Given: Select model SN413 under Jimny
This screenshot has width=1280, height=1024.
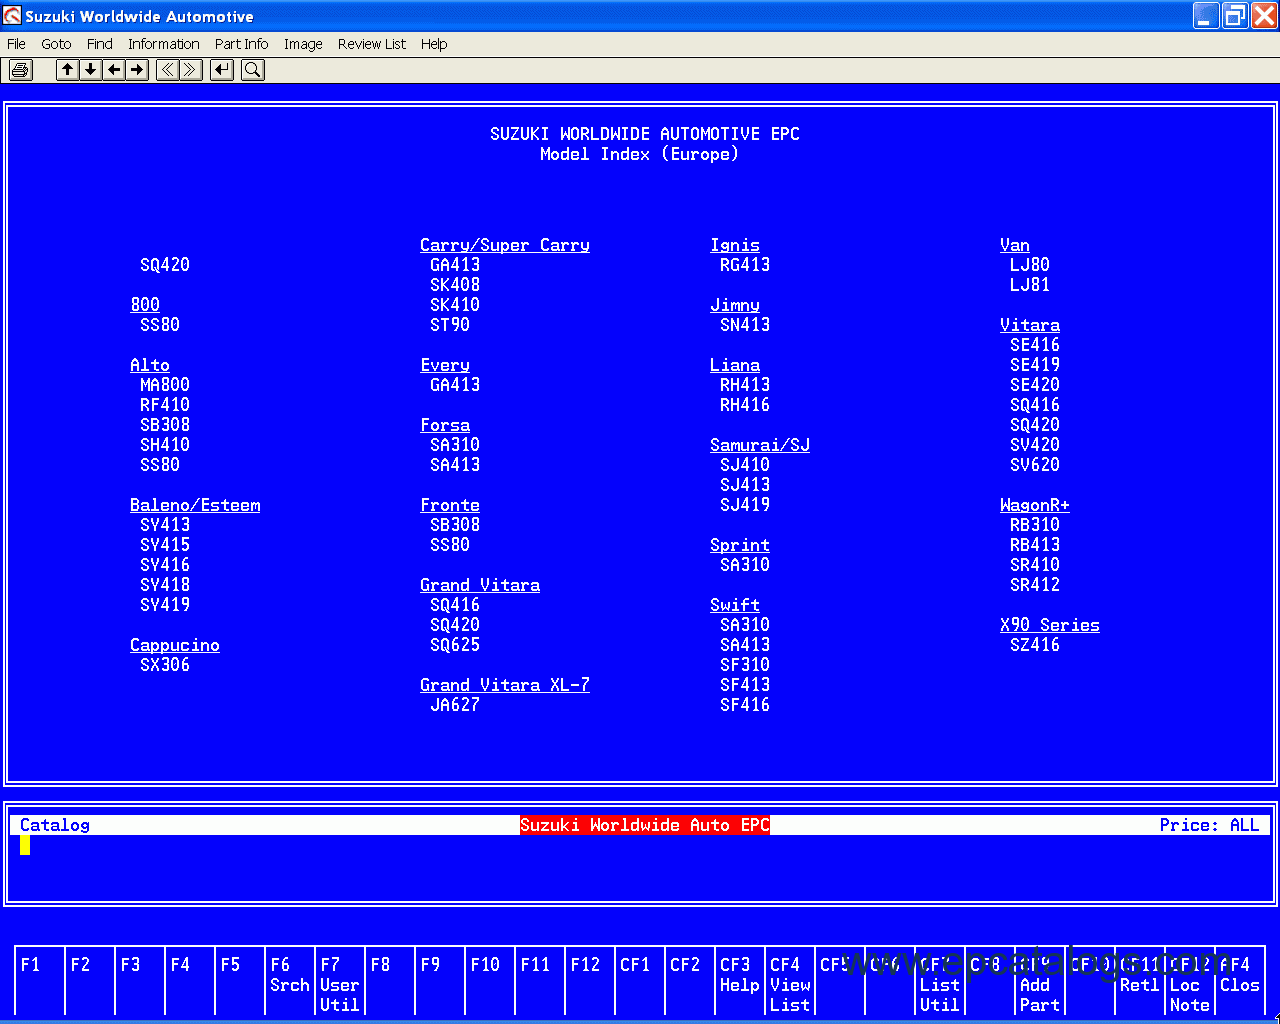Looking at the screenshot, I should [x=745, y=325].
